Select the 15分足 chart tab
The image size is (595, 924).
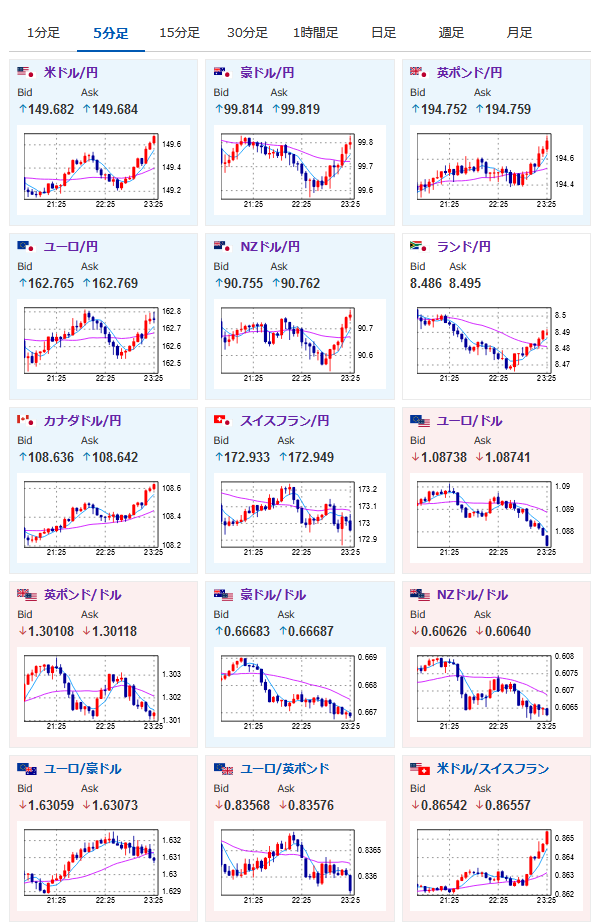(x=179, y=33)
